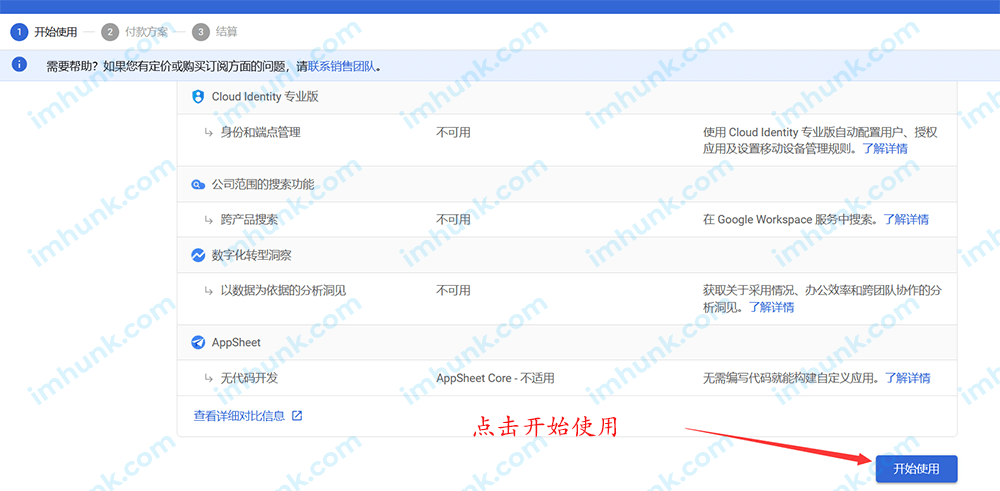The width and height of the screenshot is (1000, 491).
Task: Click external link icon beside 查看详细对比信息
Action: [x=297, y=416]
